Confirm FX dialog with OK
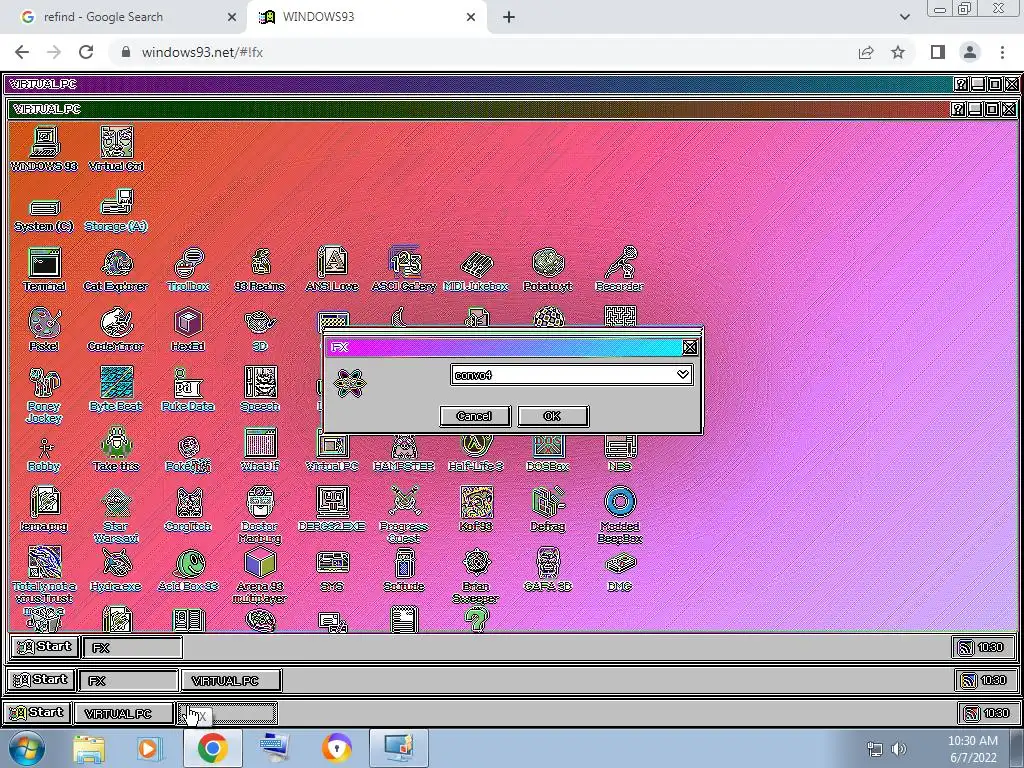This screenshot has width=1024, height=768. [552, 416]
